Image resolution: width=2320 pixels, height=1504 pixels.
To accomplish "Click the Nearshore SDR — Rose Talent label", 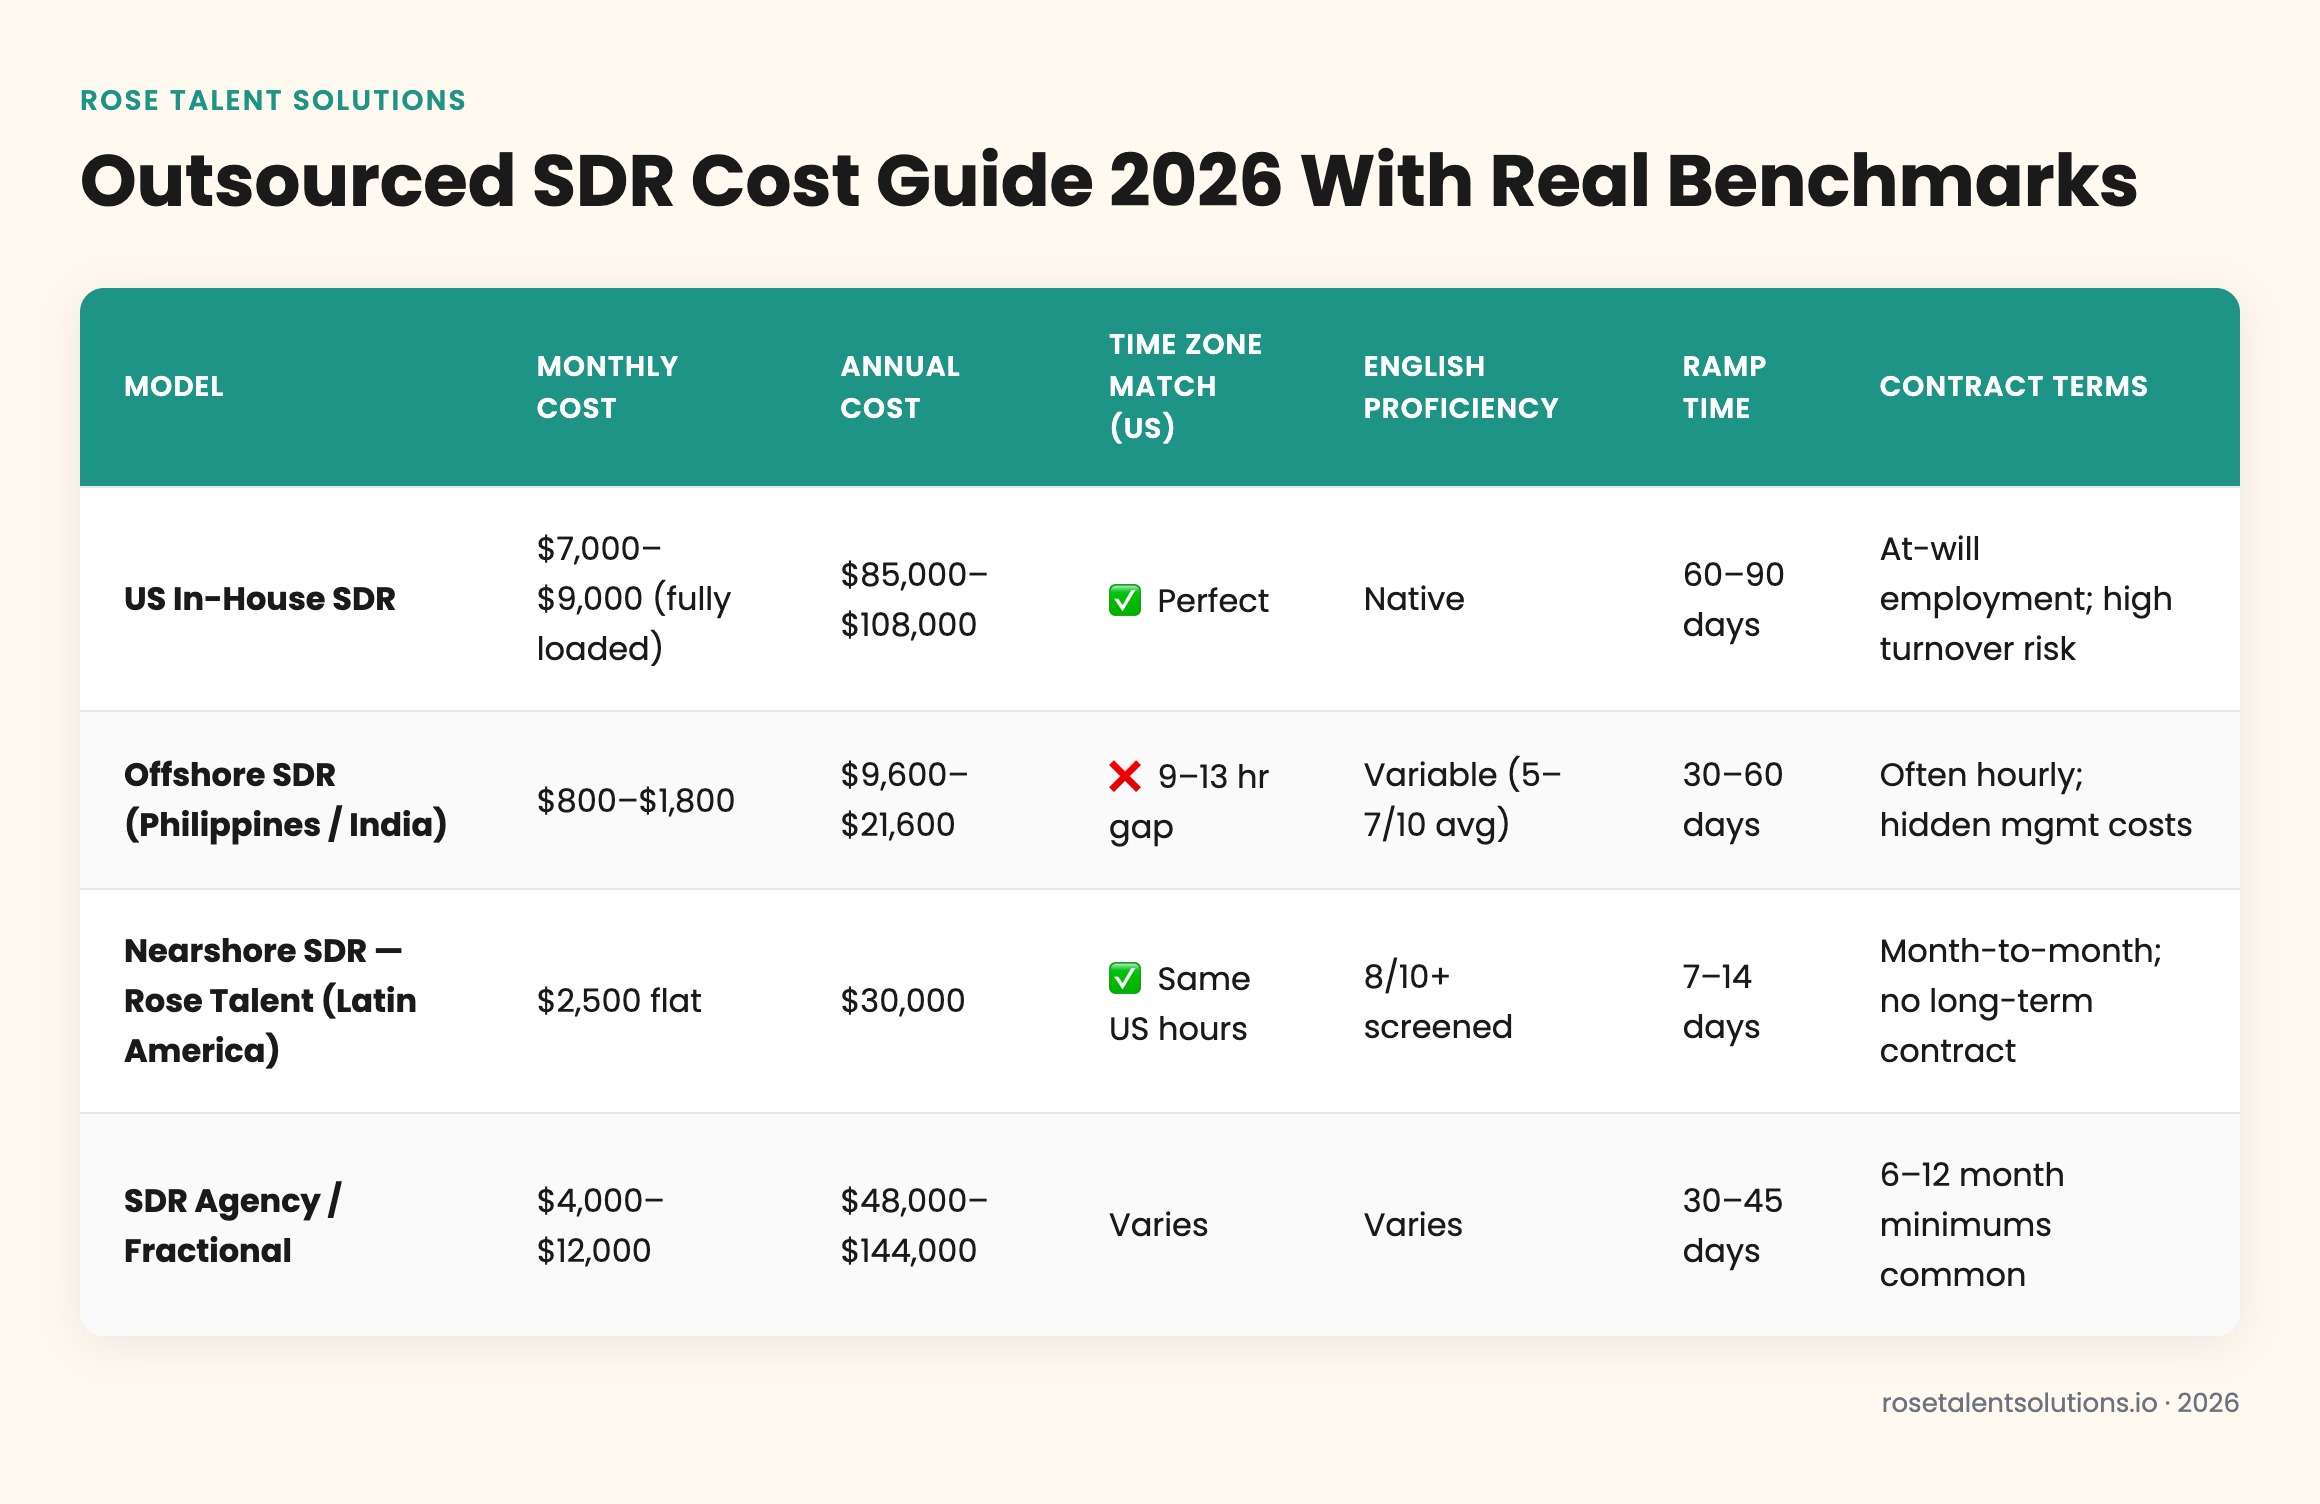I will point(270,1000).
